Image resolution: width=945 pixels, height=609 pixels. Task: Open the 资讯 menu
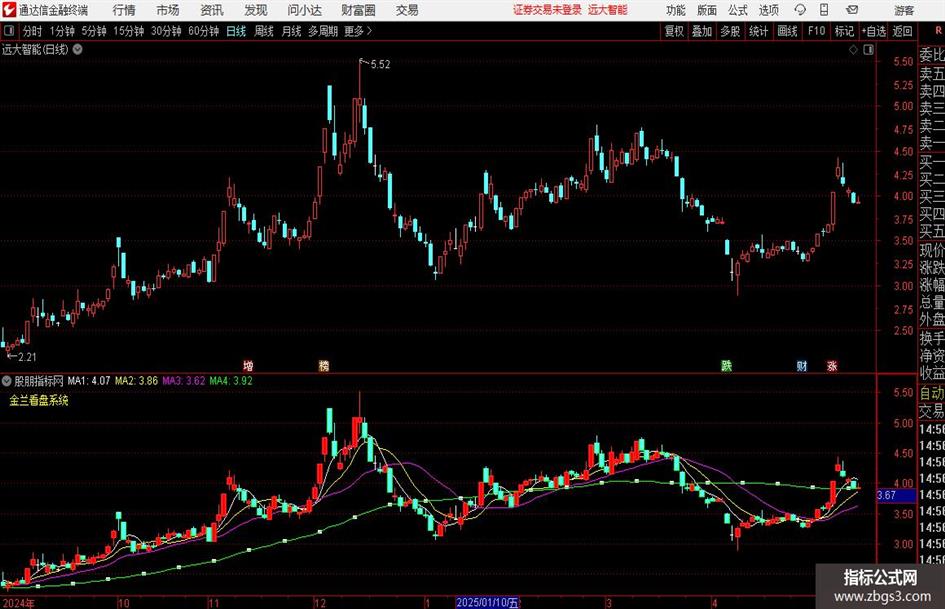212,10
